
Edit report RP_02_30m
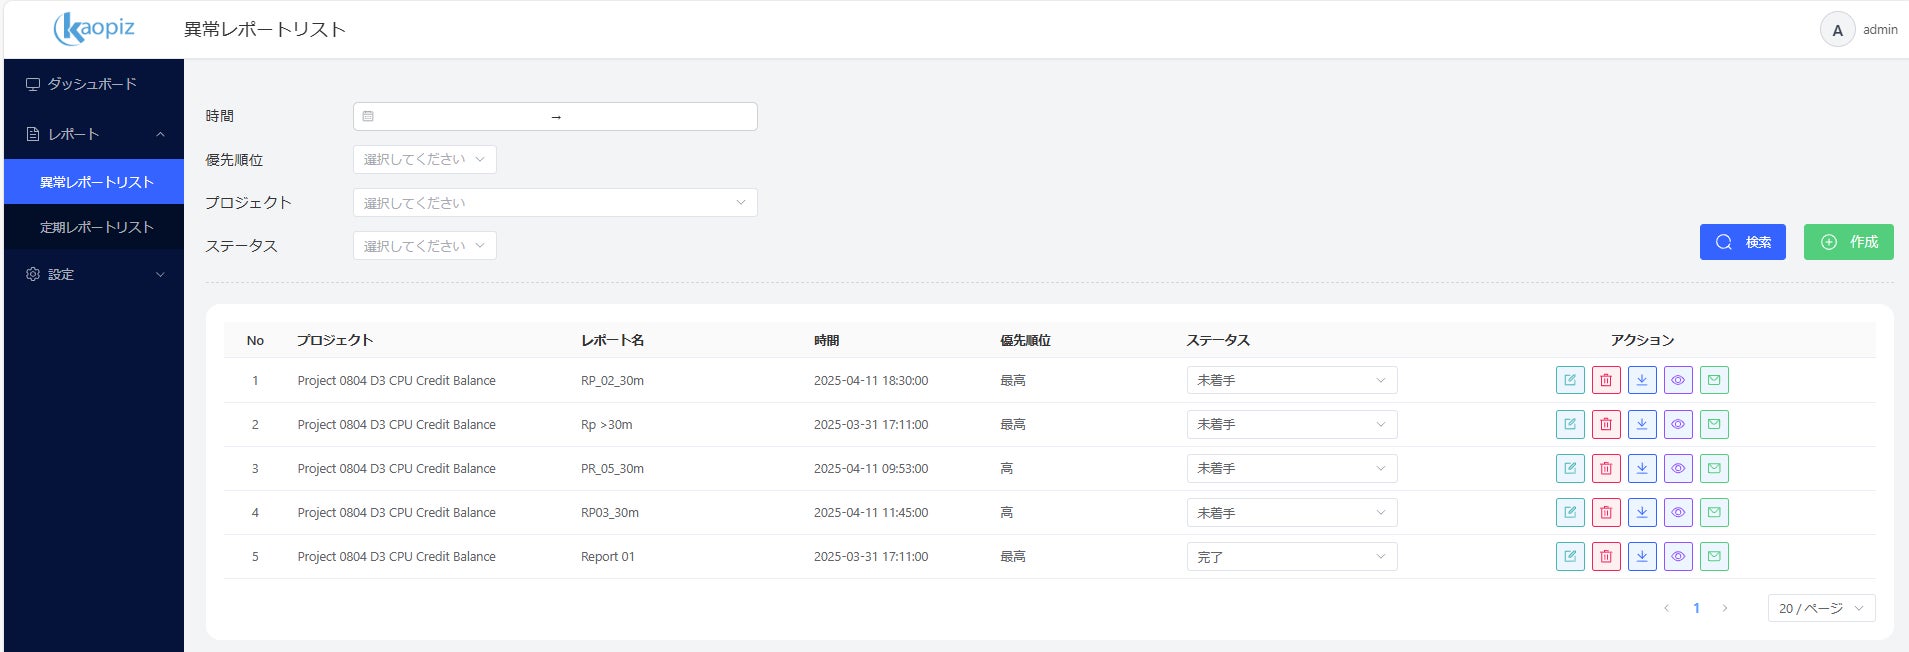tap(1570, 380)
